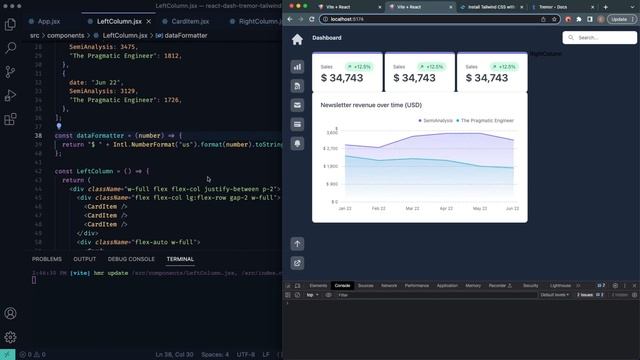Open DevTools settings gear
The height and width of the screenshot is (360, 640).
pyautogui.click(x=615, y=286)
